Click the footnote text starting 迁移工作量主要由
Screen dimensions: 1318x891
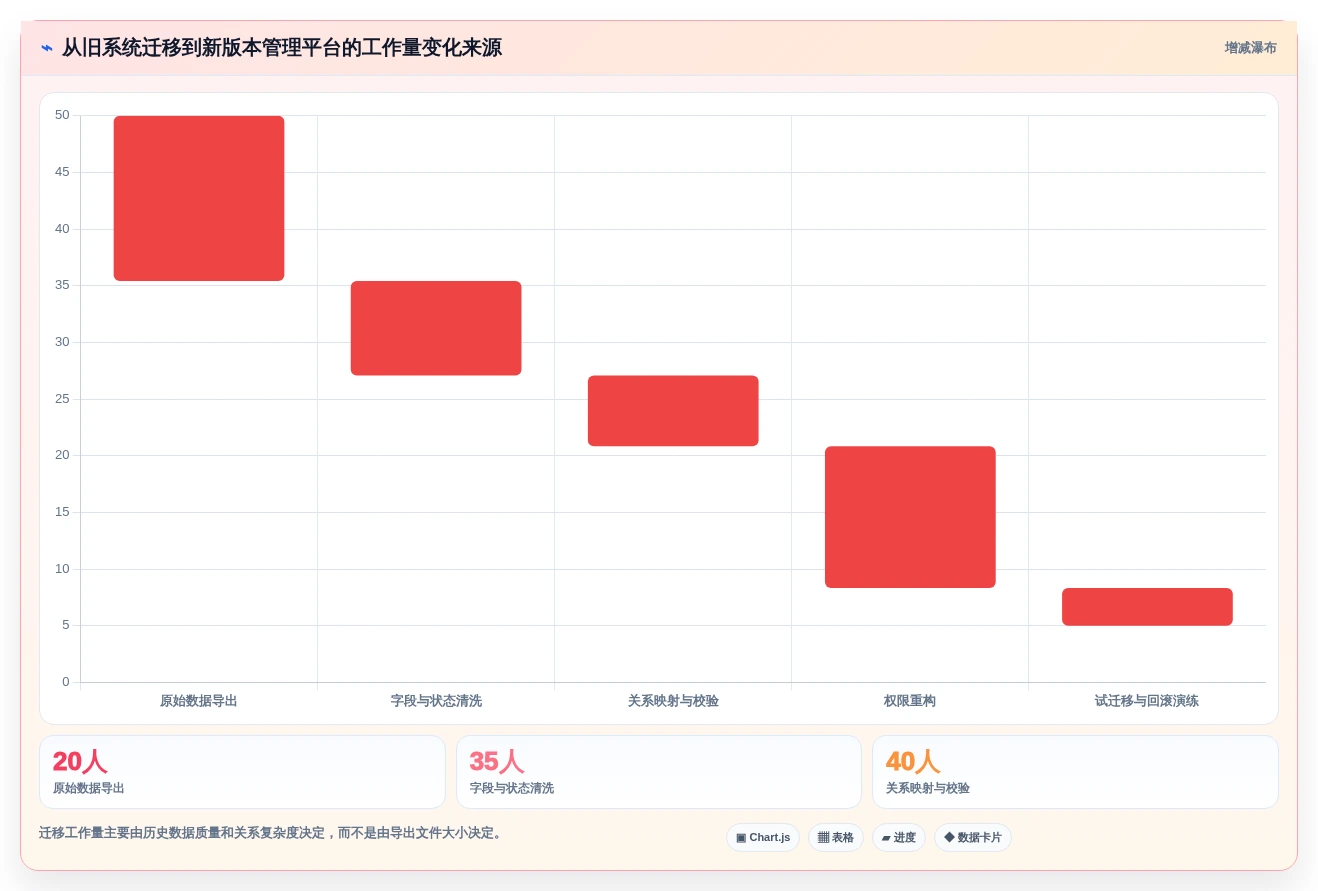[271, 833]
